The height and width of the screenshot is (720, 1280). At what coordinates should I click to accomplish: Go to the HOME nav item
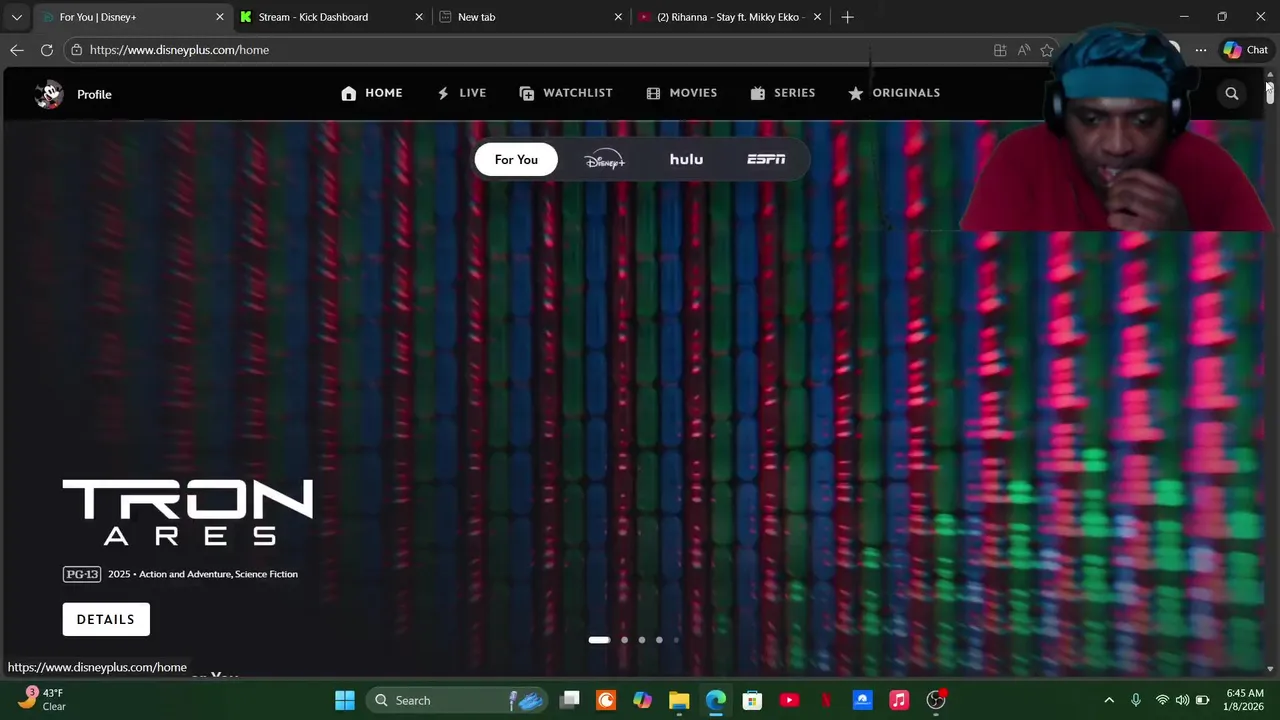(x=371, y=93)
